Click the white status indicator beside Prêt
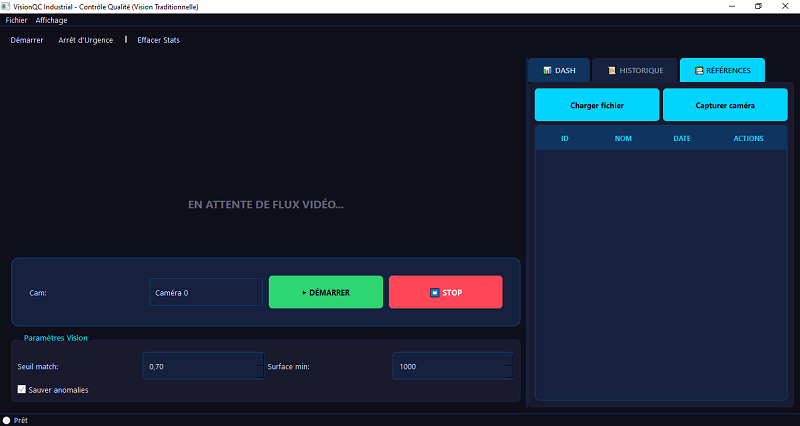 coord(7,420)
